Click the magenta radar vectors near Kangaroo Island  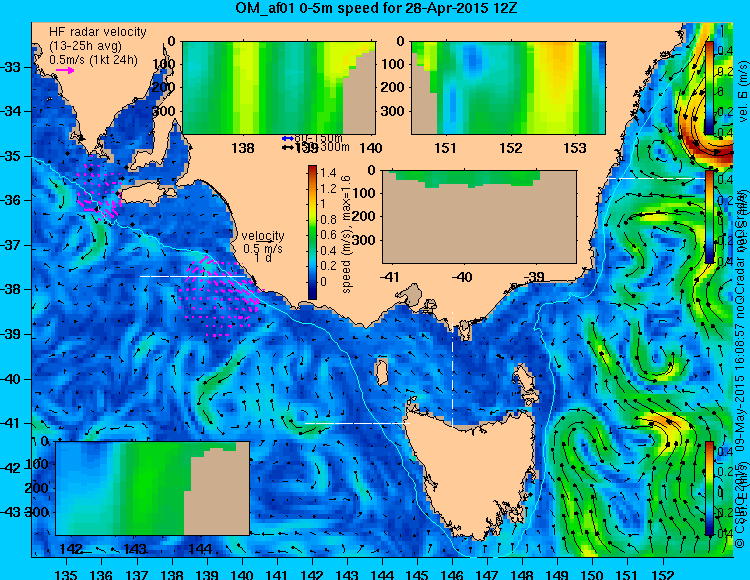click(101, 192)
